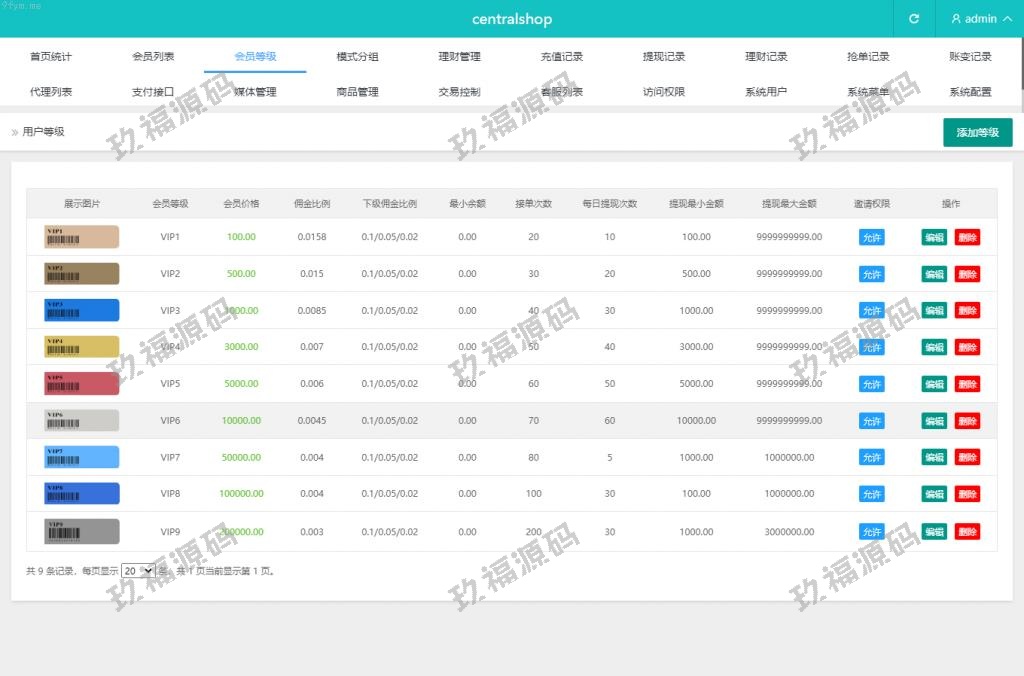Toggle invite permission for VIP8

click(871, 494)
